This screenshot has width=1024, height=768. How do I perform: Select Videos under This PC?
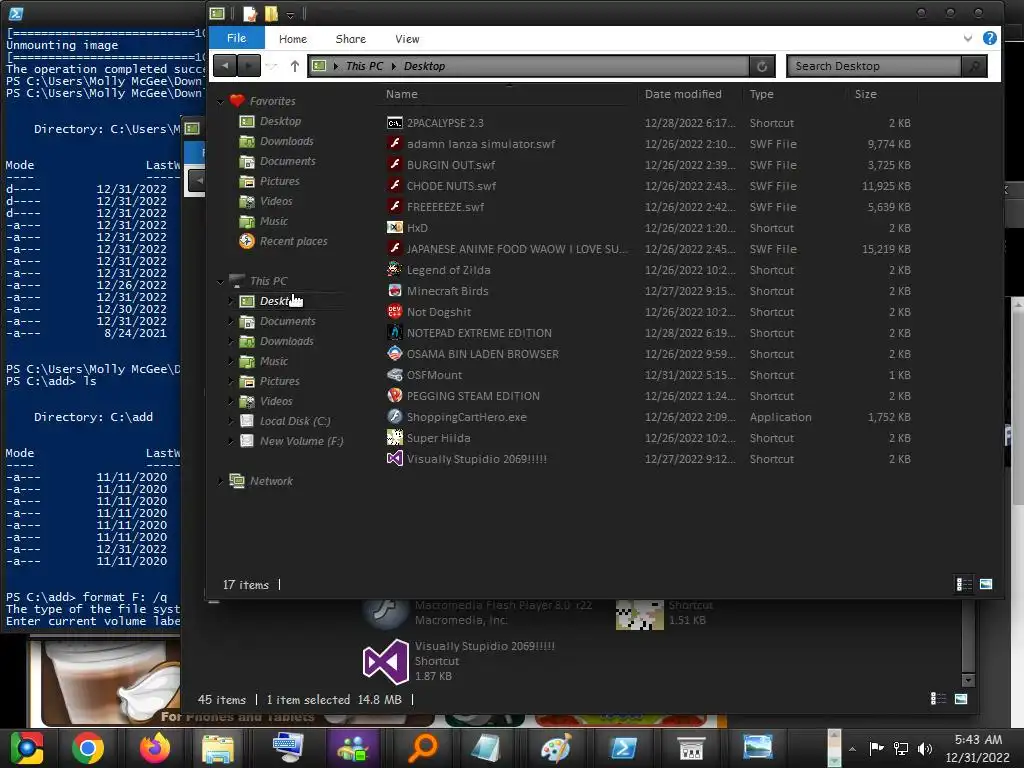[x=276, y=401]
